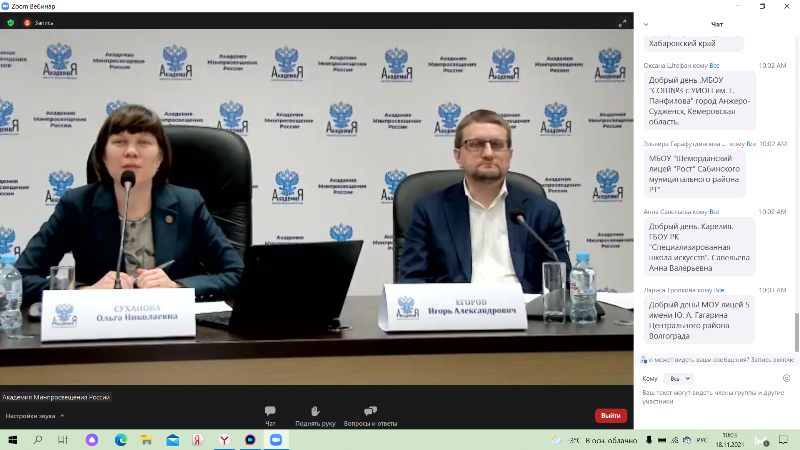The image size is (800, 450).
Task: Open the Кому recipient dropdown
Action: pyautogui.click(x=679, y=379)
